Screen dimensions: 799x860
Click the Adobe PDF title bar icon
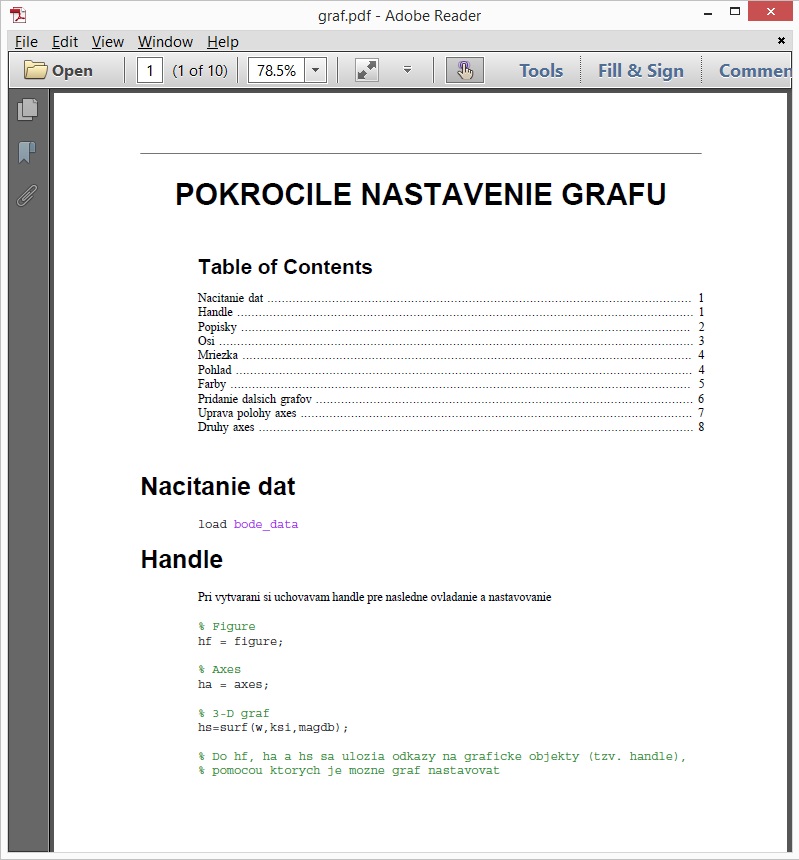pos(19,15)
